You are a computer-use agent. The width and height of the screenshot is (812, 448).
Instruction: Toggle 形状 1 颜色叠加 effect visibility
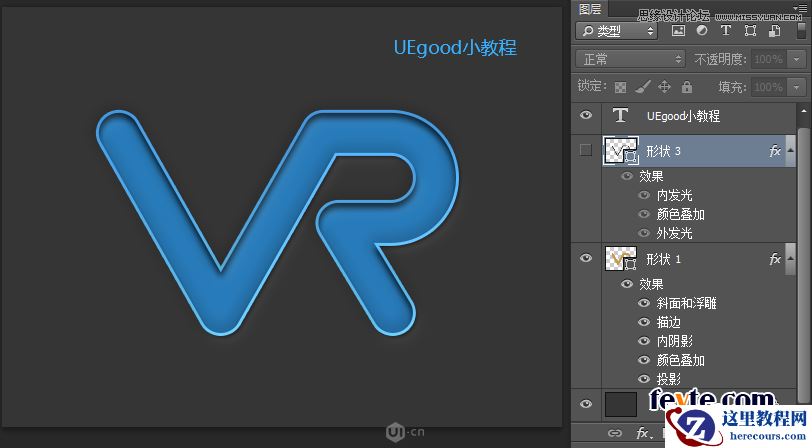click(644, 360)
